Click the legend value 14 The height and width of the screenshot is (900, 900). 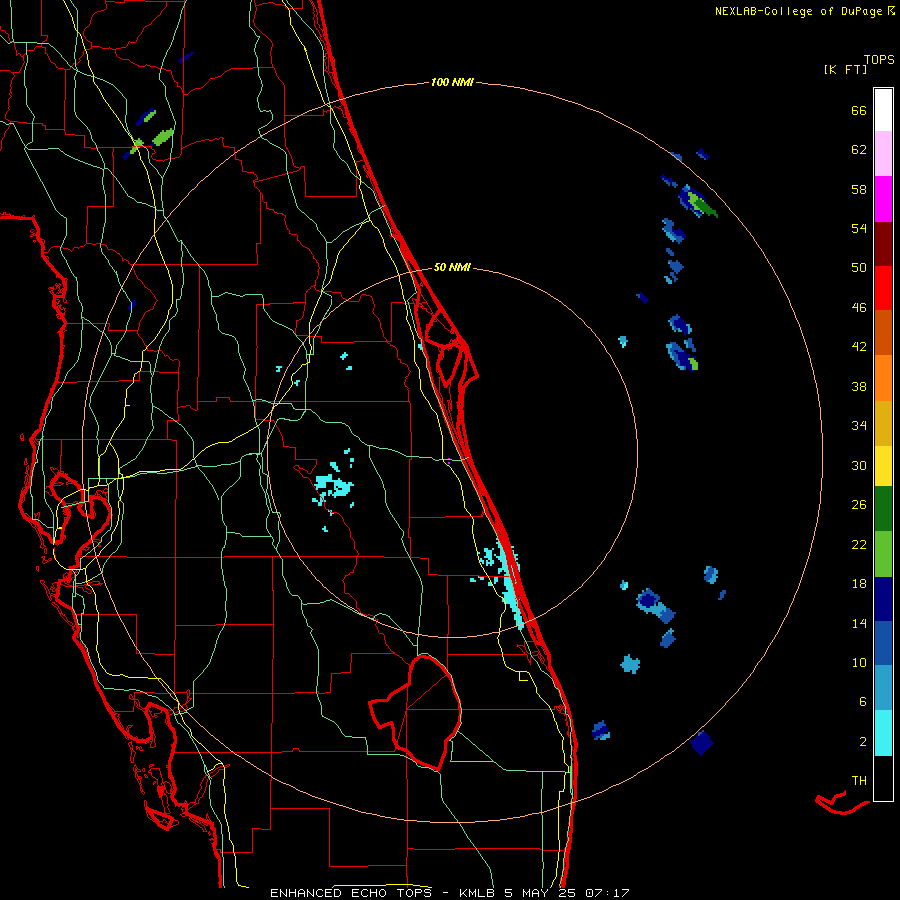(859, 623)
